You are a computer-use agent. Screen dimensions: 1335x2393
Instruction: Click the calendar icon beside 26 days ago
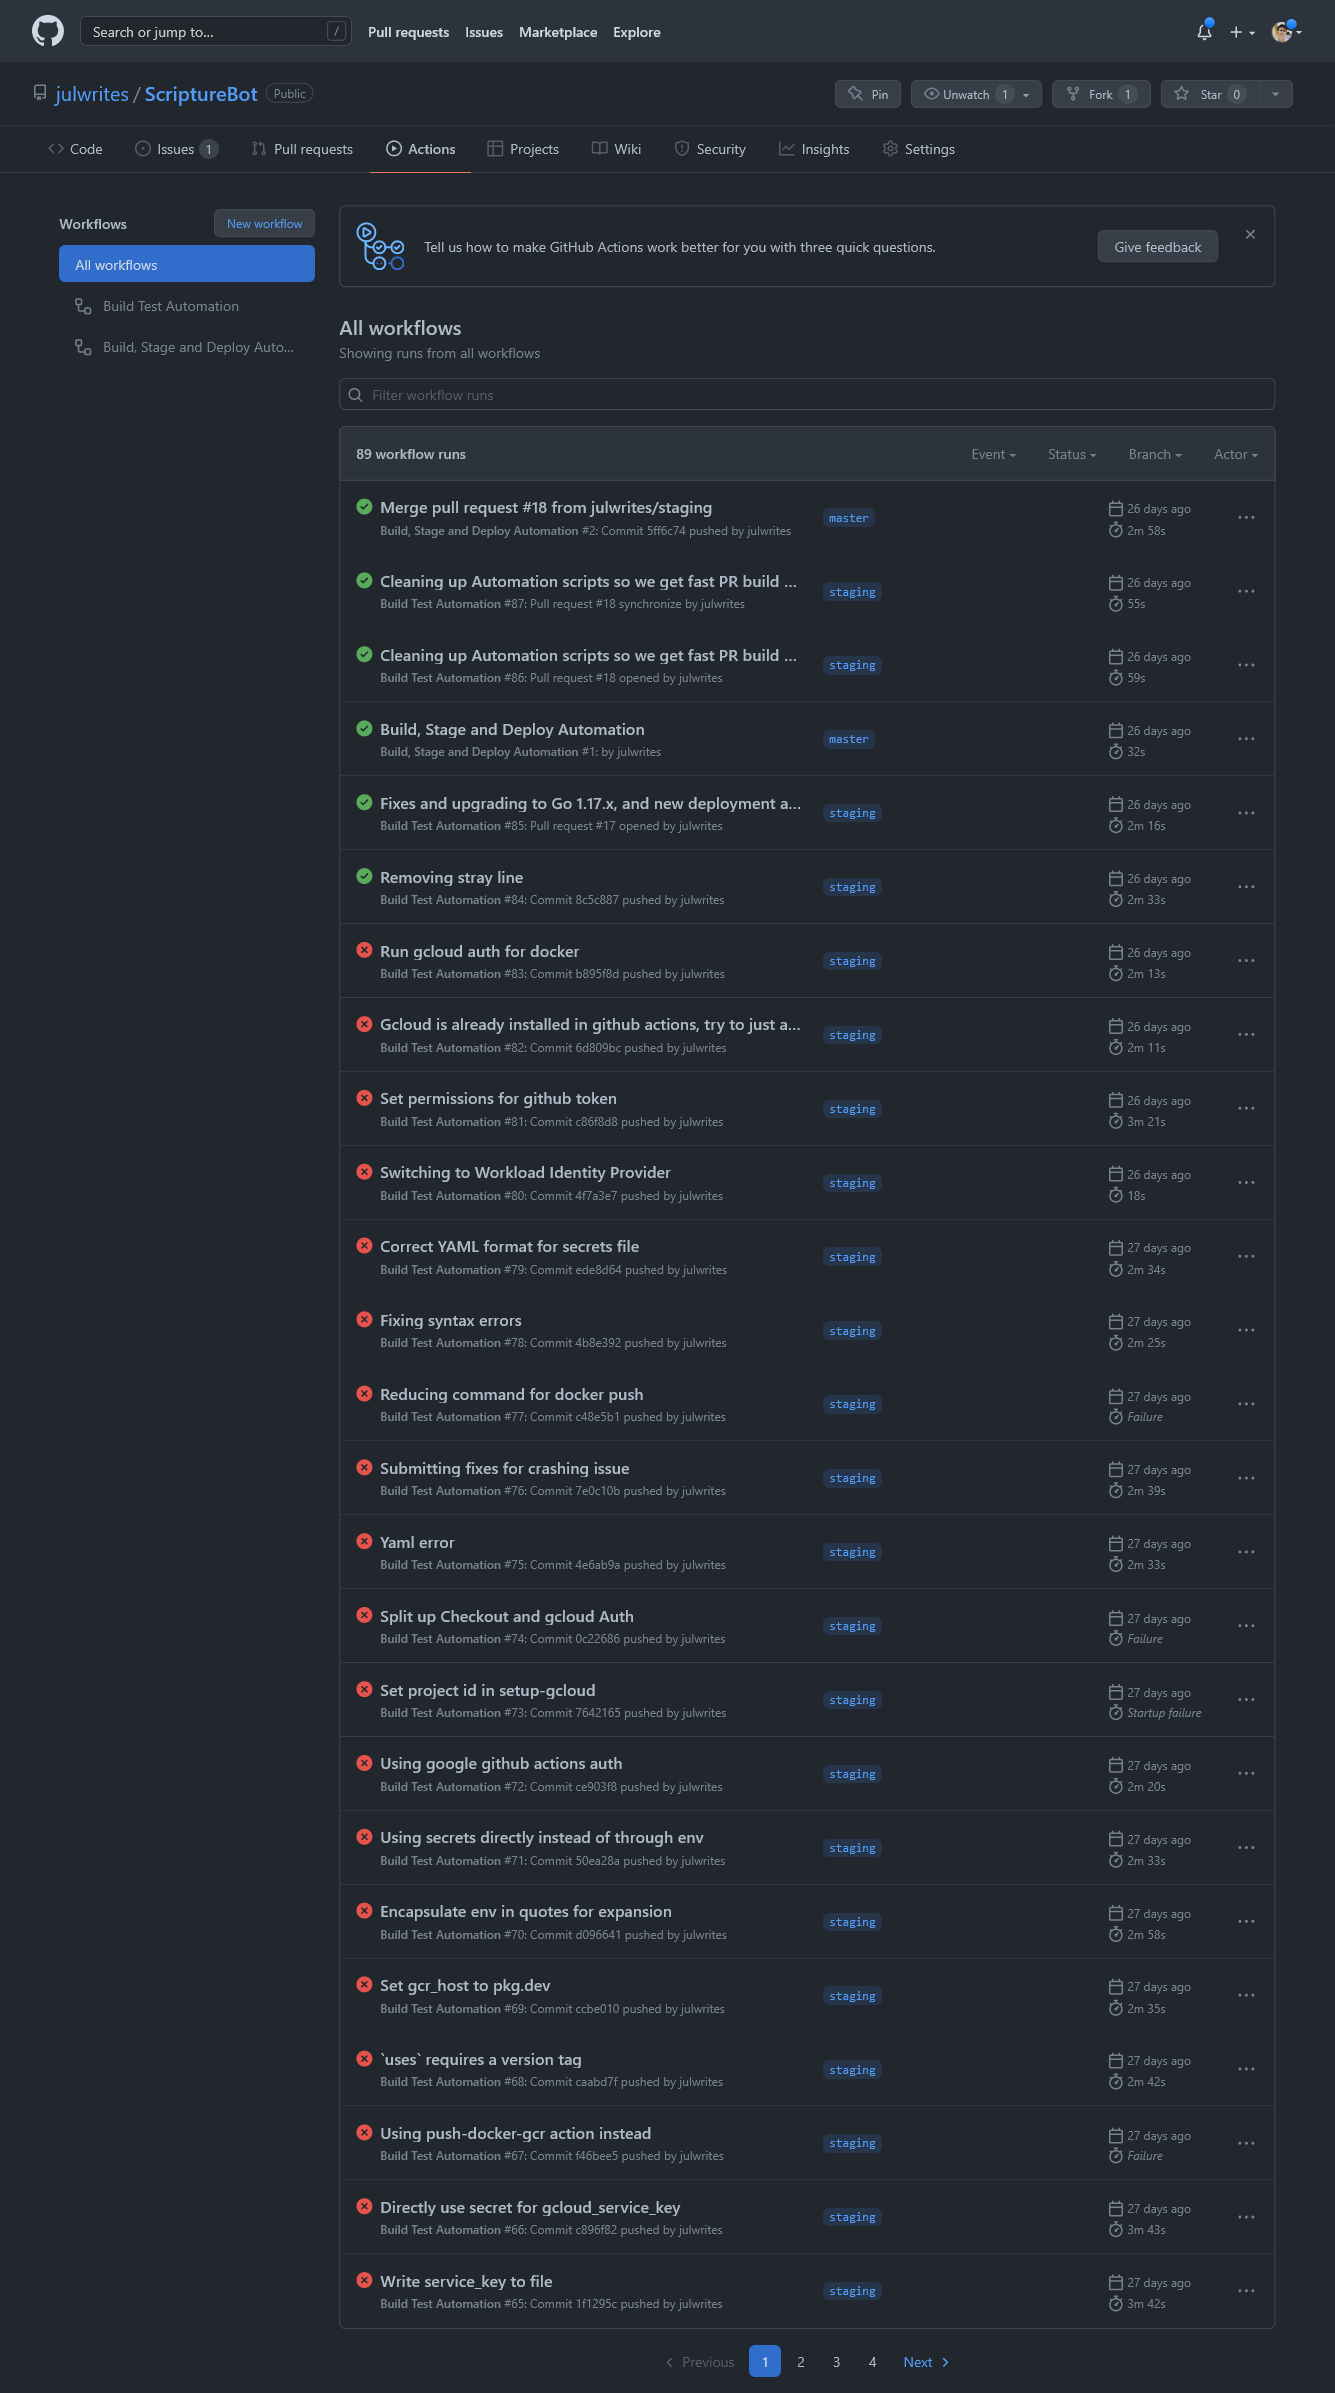pyautogui.click(x=1115, y=508)
